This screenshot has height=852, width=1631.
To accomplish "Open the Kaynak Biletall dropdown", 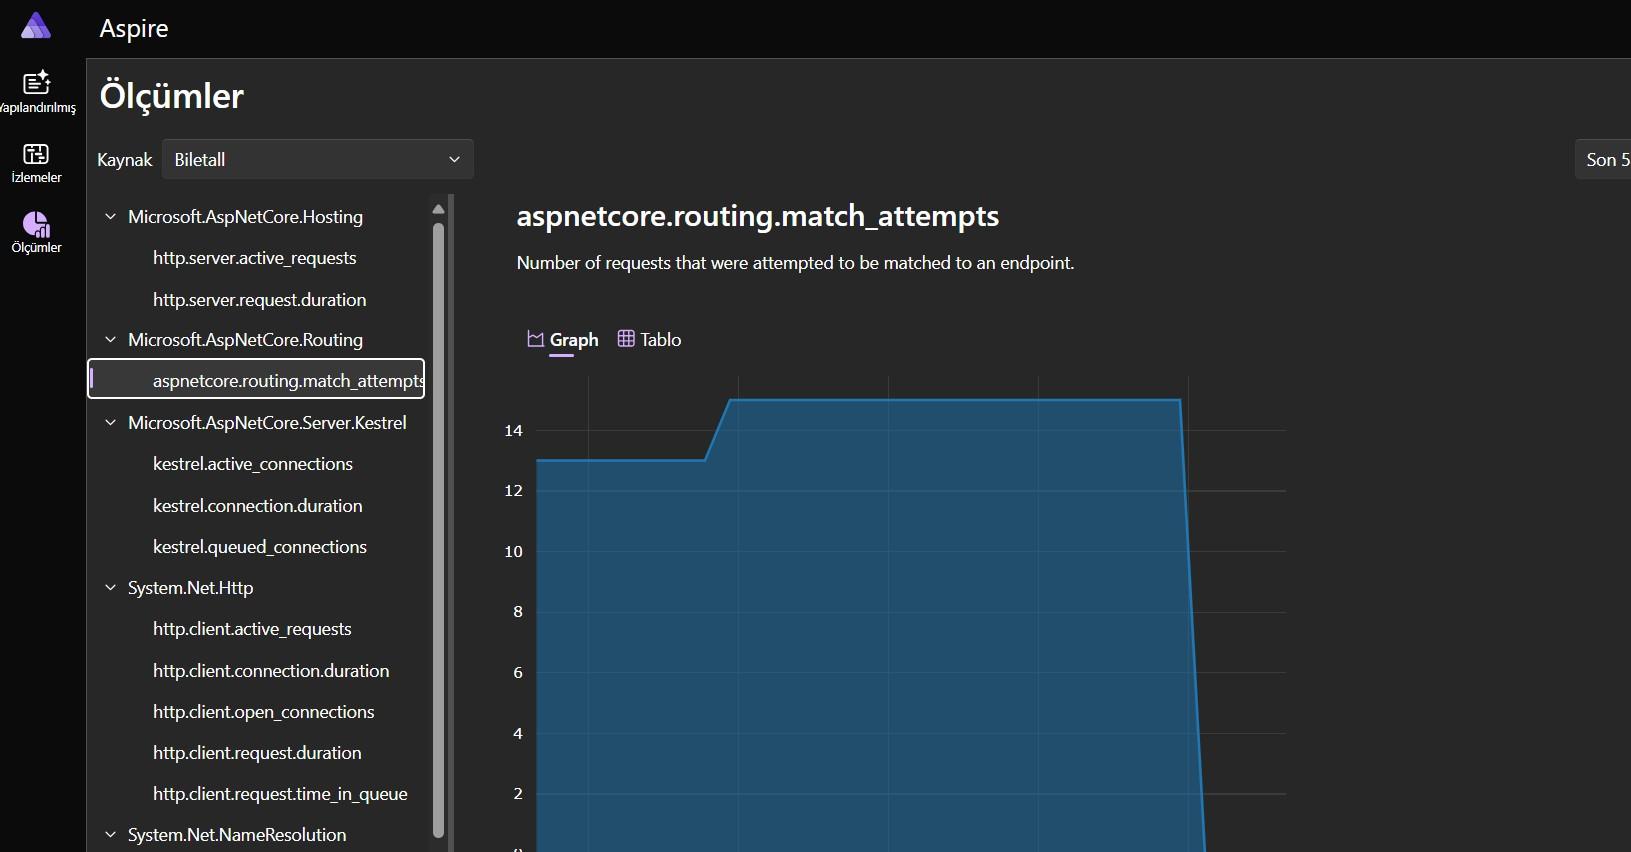I will point(317,160).
